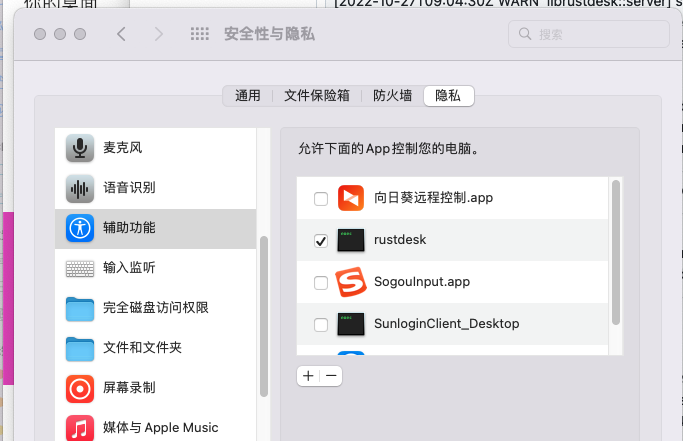Click the privacy category sidebar scrollbar
The image size is (683, 441).
click(264, 316)
